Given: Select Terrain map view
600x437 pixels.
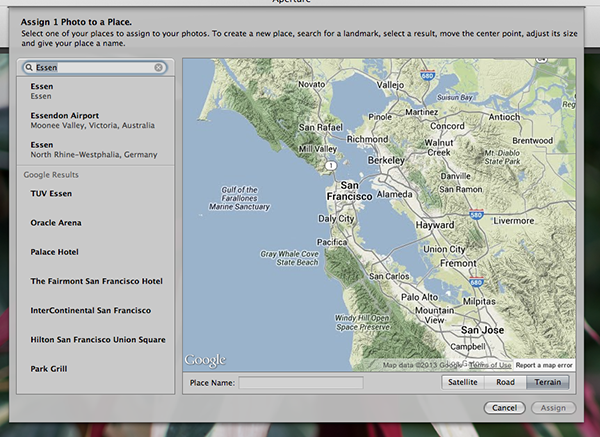Looking at the screenshot, I should (x=548, y=382).
